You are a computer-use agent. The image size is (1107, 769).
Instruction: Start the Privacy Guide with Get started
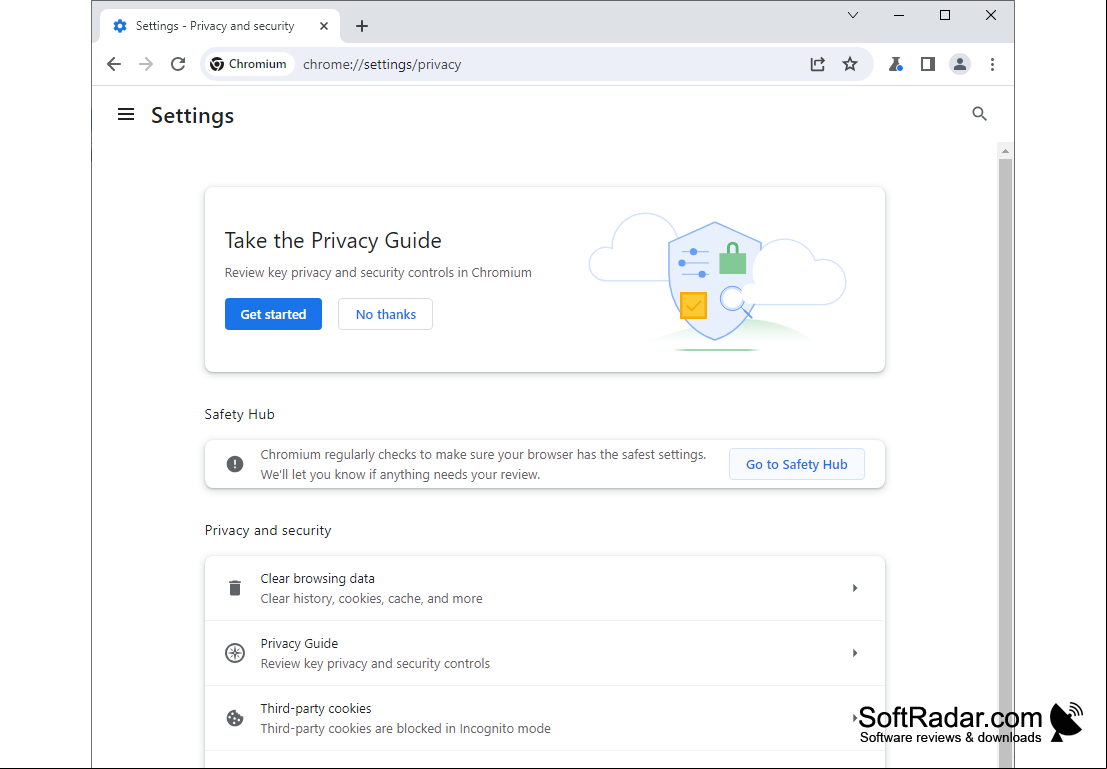[273, 314]
